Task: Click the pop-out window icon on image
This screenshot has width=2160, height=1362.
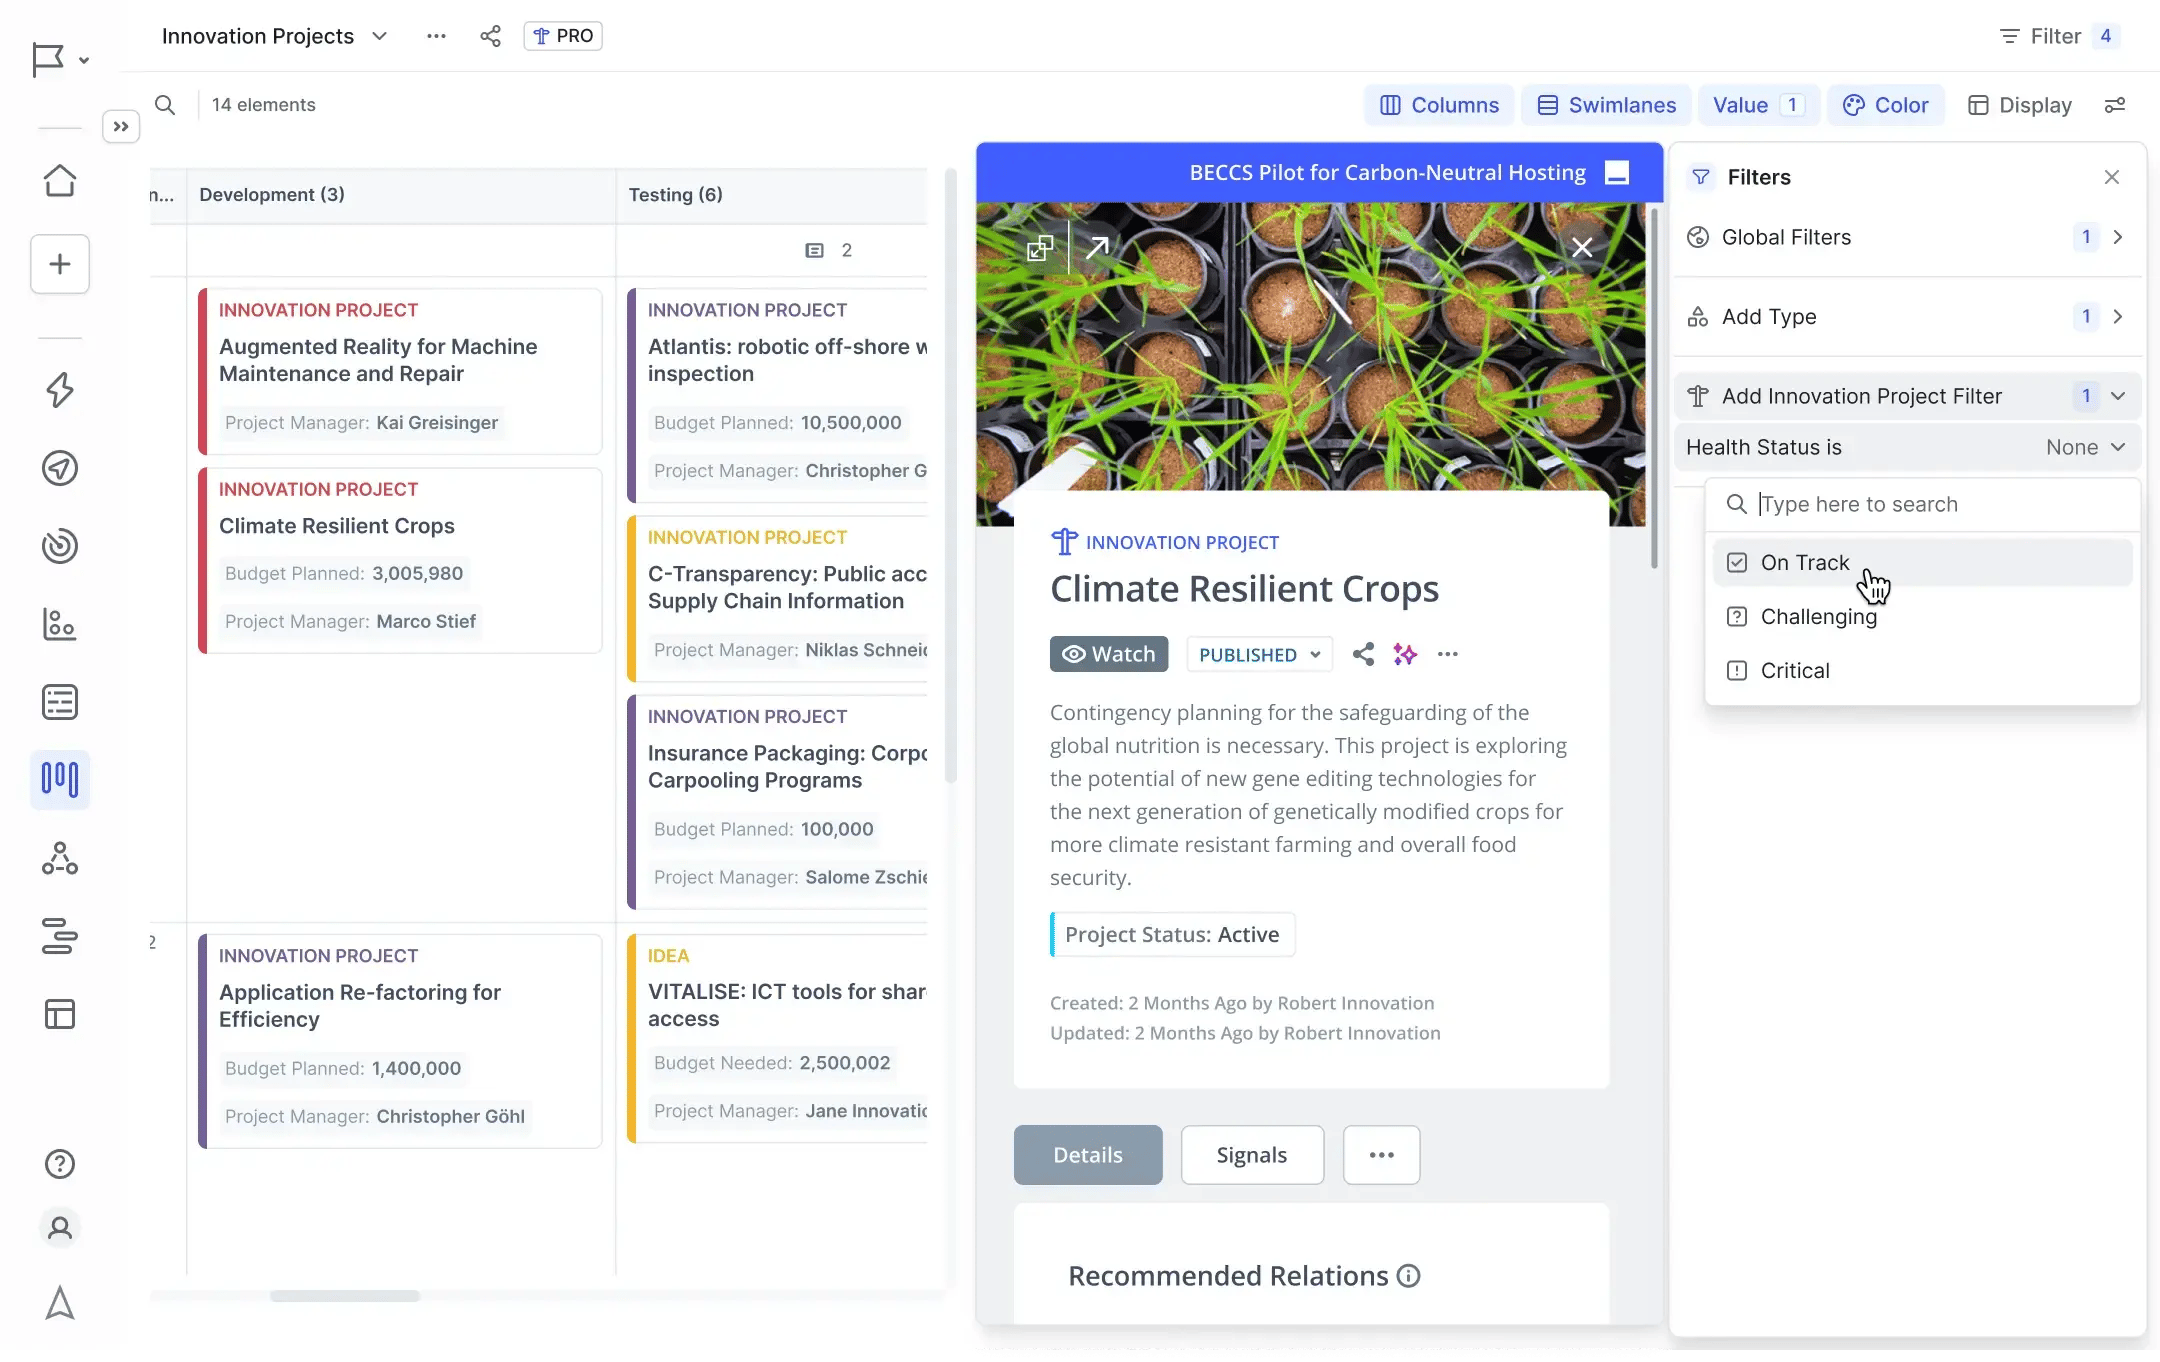Action: click(x=1040, y=247)
